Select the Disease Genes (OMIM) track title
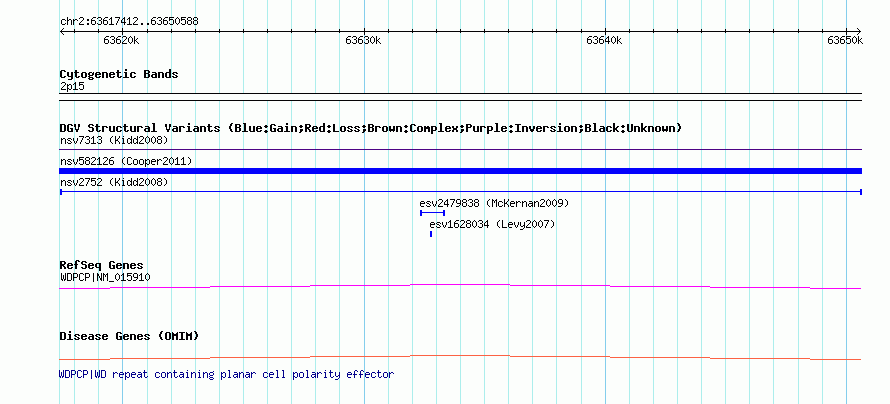 tap(129, 336)
